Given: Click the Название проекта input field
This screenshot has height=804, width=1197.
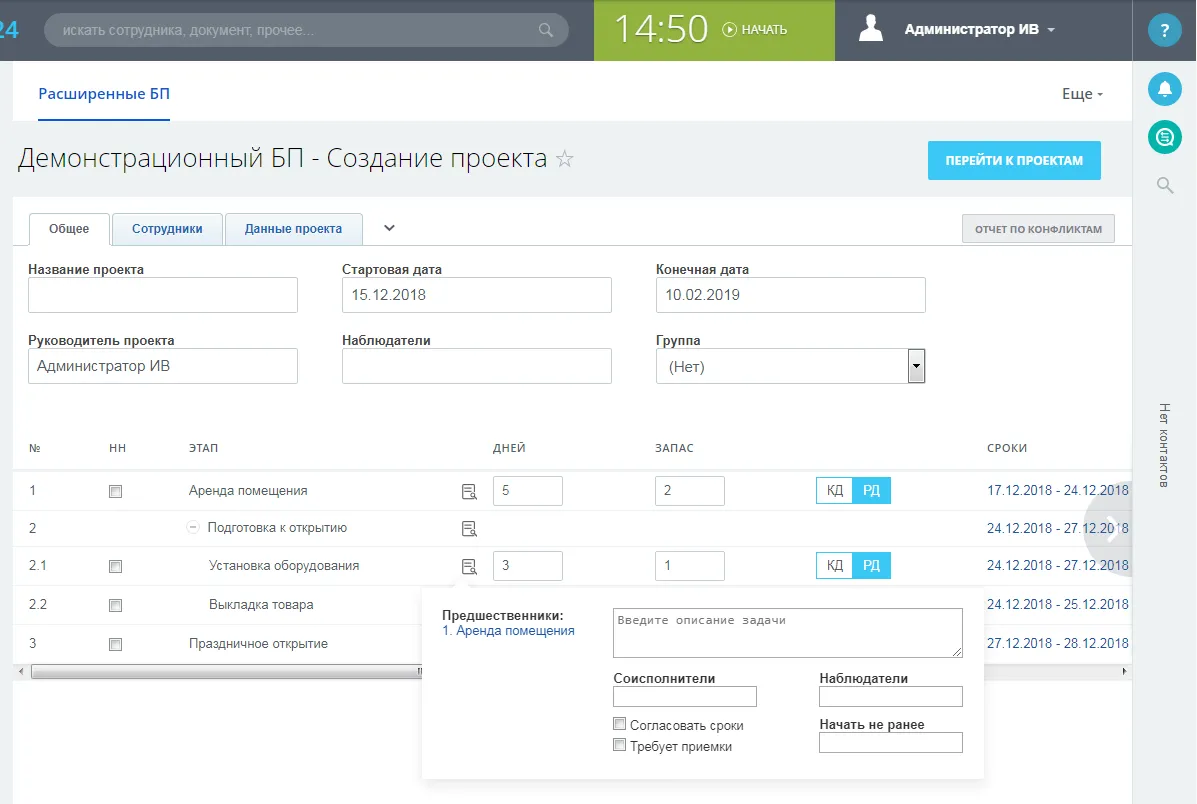Looking at the screenshot, I should coord(163,295).
